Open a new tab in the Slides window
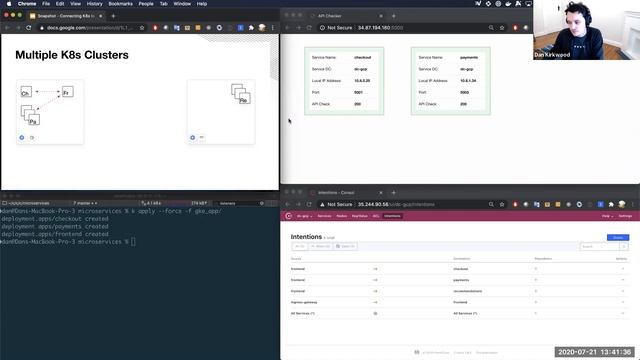640x360 pixels. coord(113,16)
